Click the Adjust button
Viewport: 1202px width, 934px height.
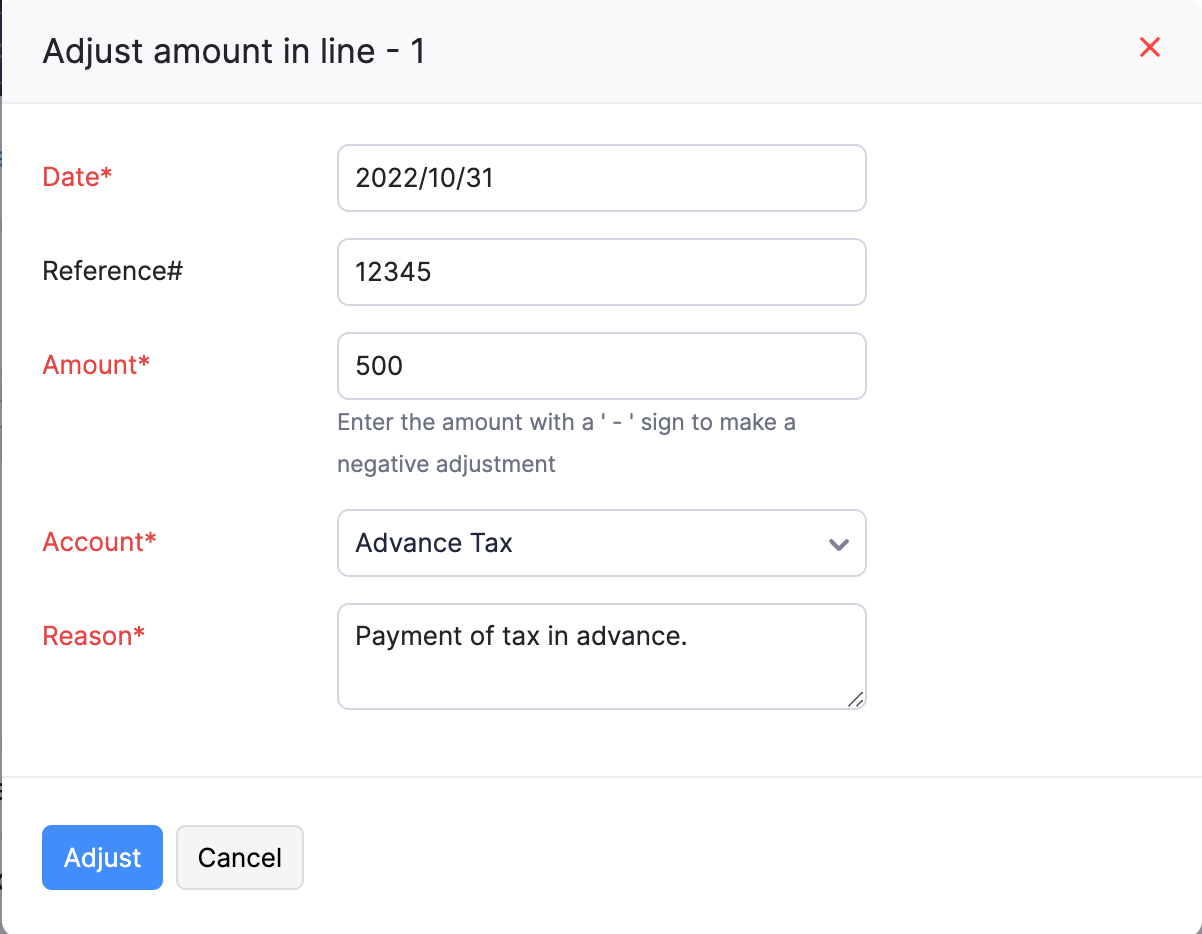[102, 857]
